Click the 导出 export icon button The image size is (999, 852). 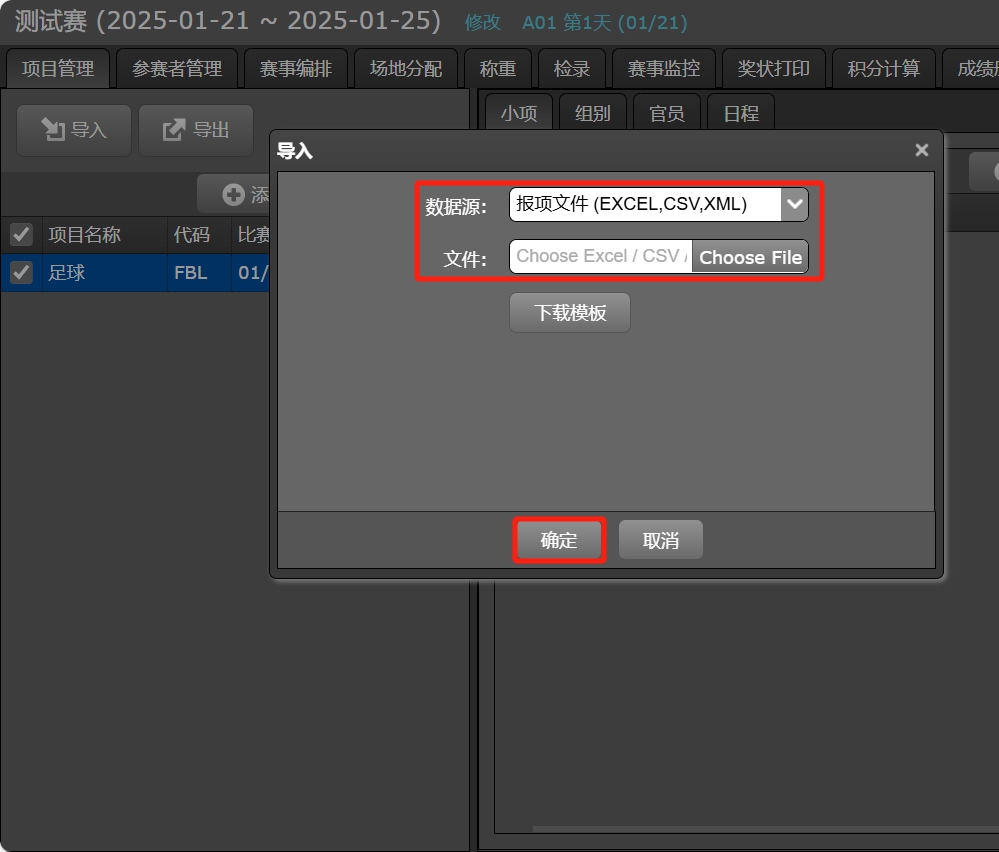196,130
